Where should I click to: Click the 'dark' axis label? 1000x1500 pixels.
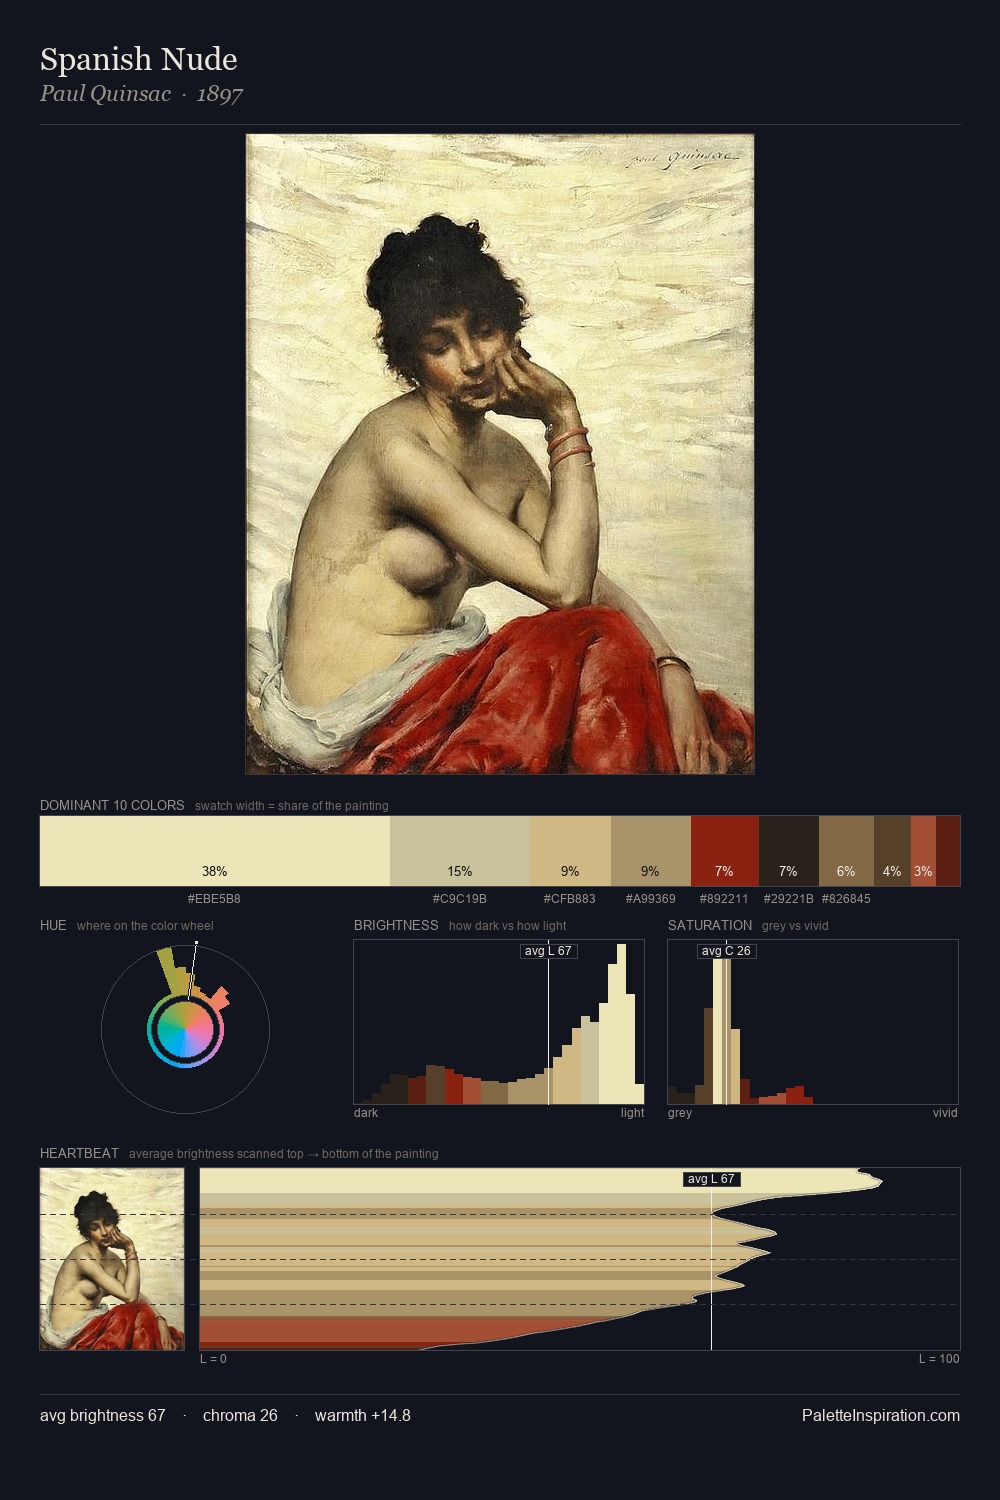coord(366,1113)
